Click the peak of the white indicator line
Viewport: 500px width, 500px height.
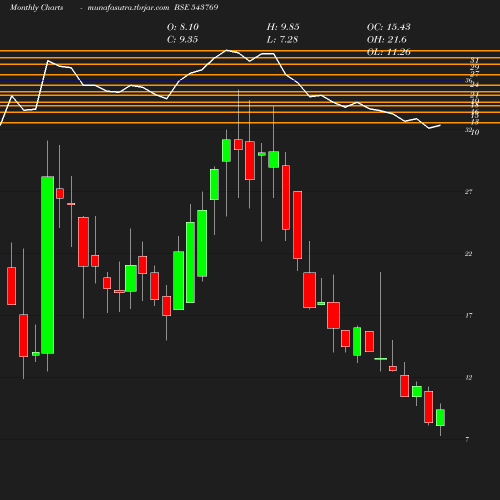[227, 50]
